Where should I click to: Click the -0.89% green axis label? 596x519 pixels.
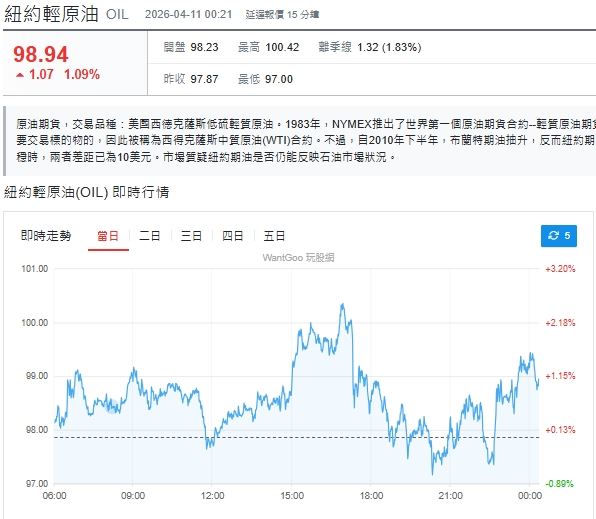coord(560,484)
